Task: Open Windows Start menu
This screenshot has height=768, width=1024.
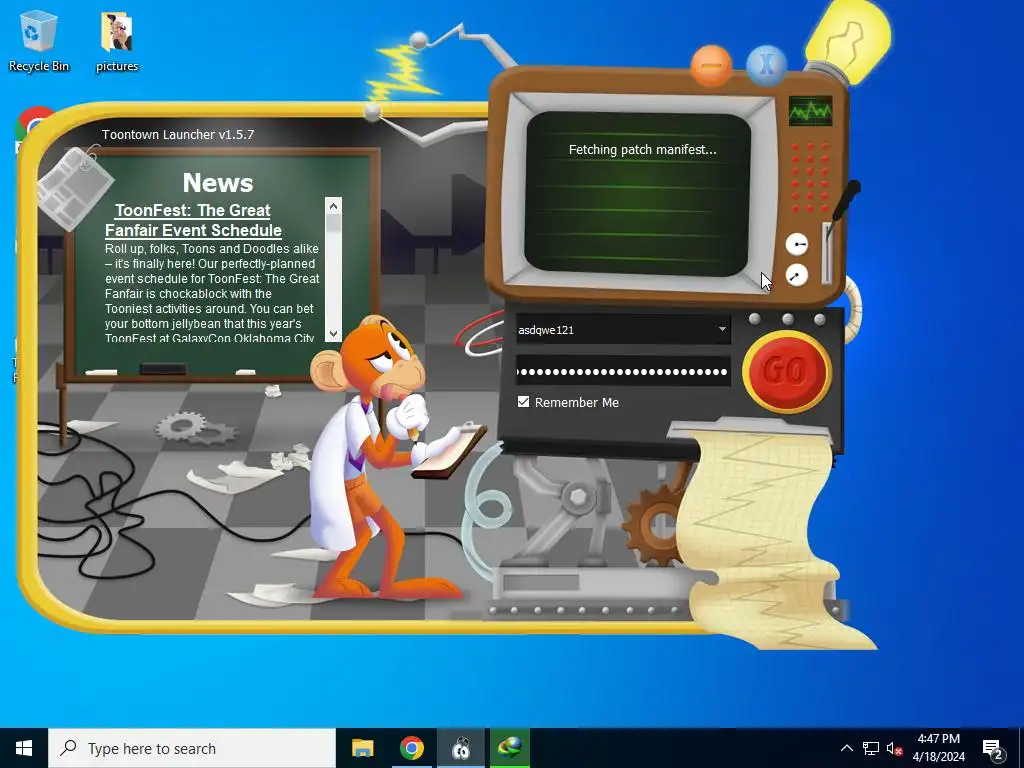Action: pyautogui.click(x=24, y=748)
